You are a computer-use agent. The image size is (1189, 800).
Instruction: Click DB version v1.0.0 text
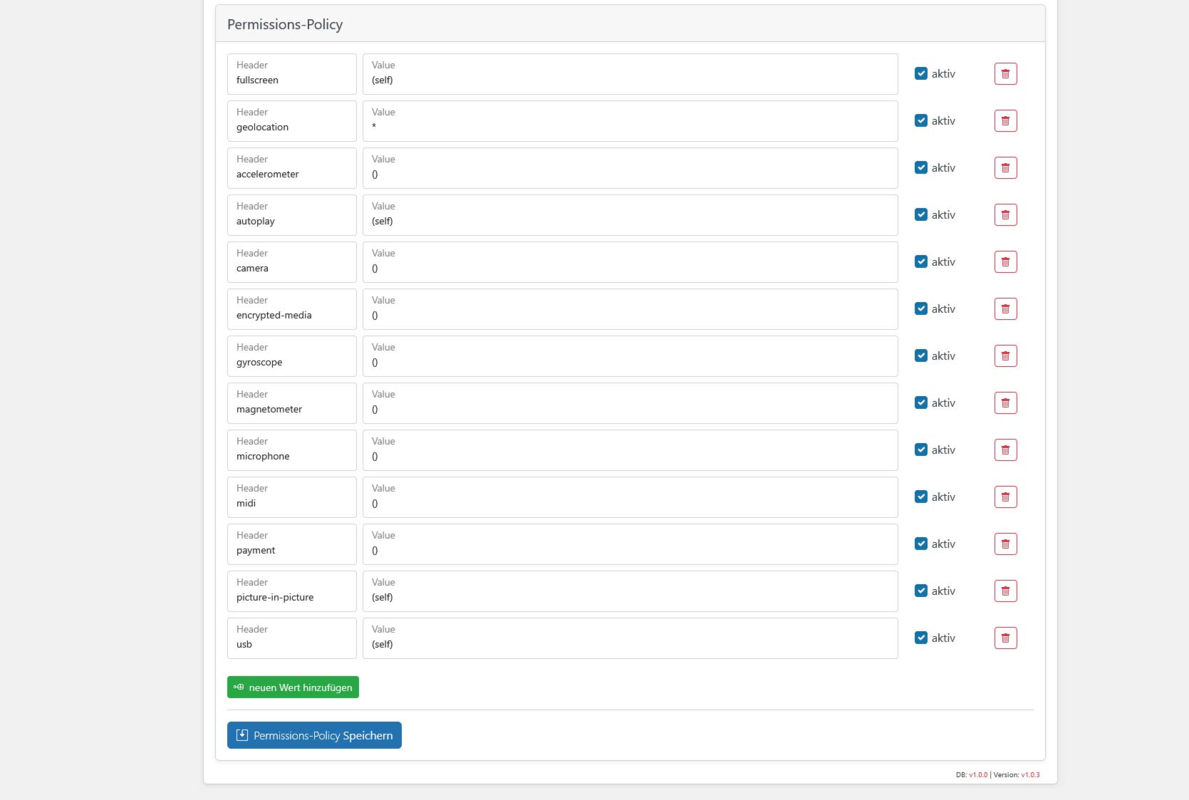(978, 775)
